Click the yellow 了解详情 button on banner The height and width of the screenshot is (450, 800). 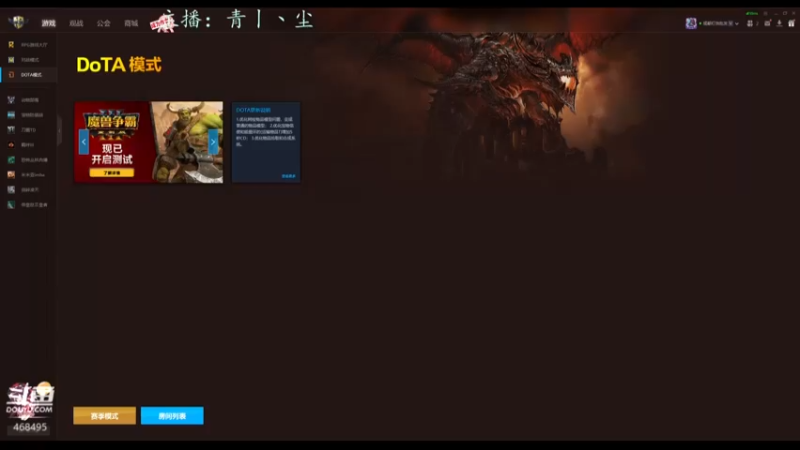coord(112,173)
